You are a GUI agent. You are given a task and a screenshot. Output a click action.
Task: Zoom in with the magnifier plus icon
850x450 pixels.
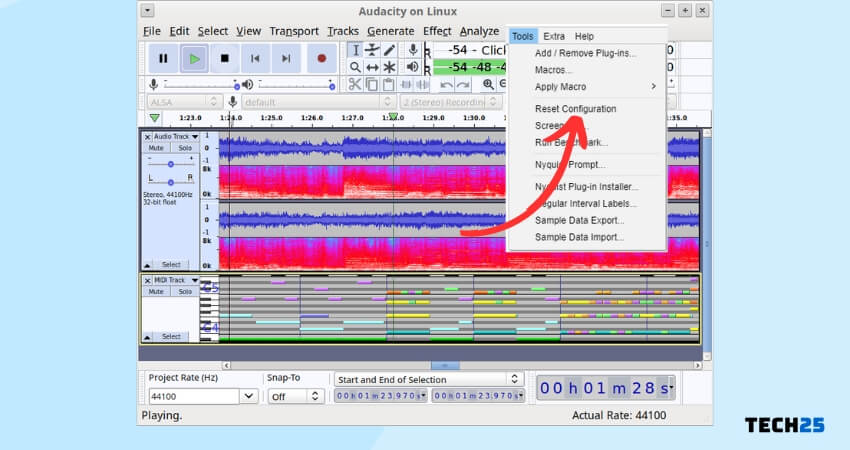(x=488, y=84)
